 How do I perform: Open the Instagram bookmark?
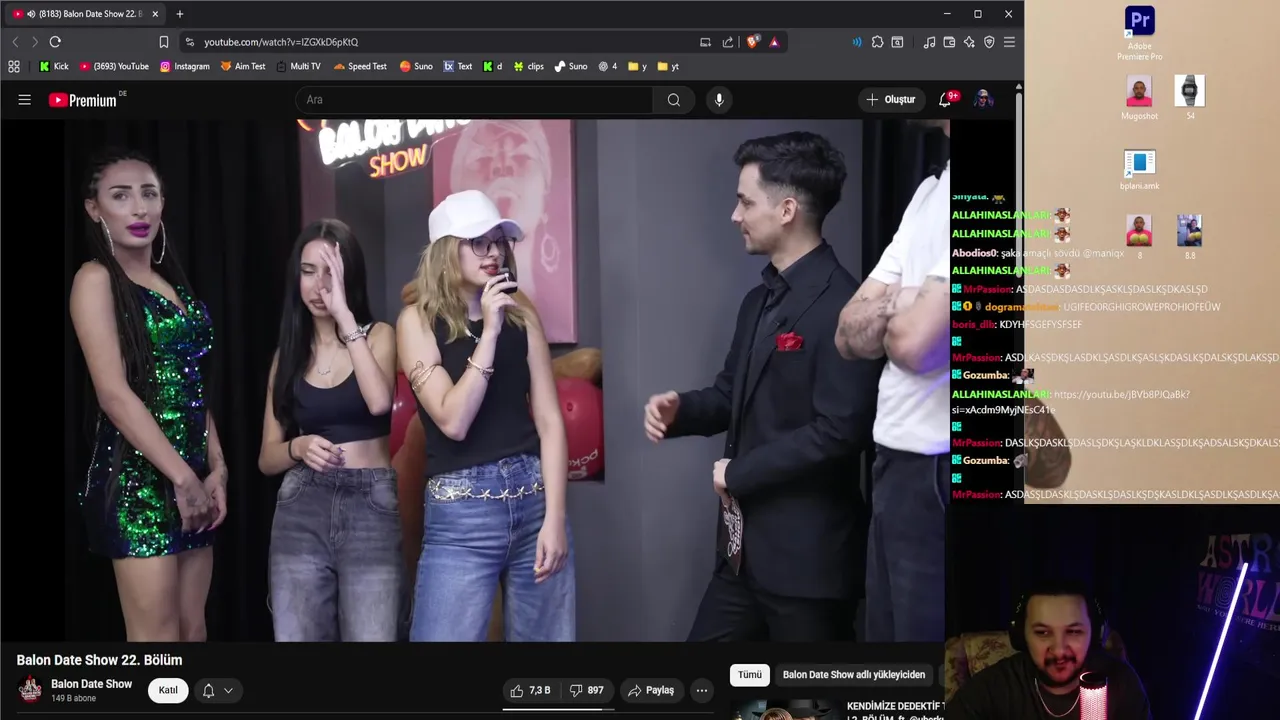tap(184, 66)
